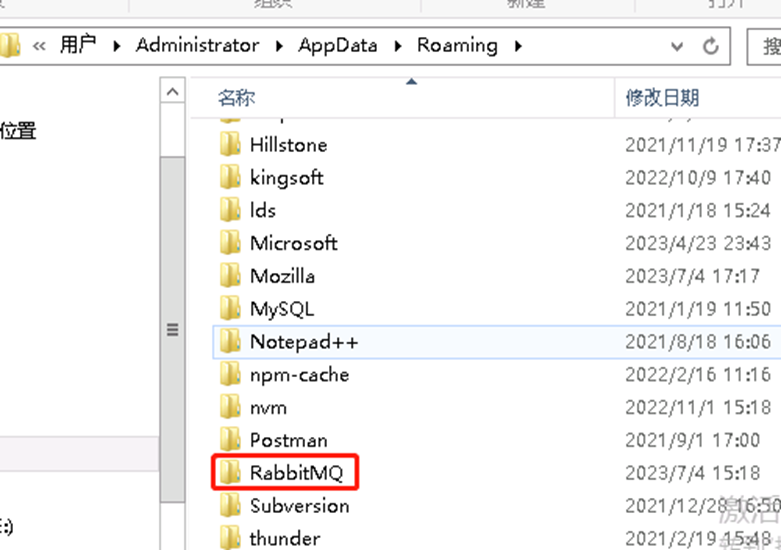Go to Administrator in the breadcrumb
The image size is (781, 550).
(x=198, y=45)
